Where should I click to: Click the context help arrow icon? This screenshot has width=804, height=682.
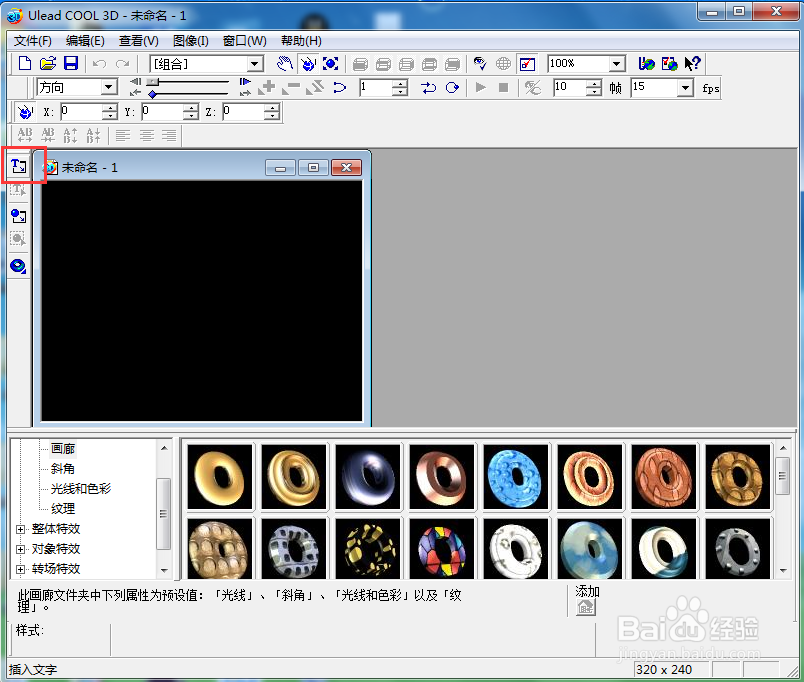coord(692,64)
